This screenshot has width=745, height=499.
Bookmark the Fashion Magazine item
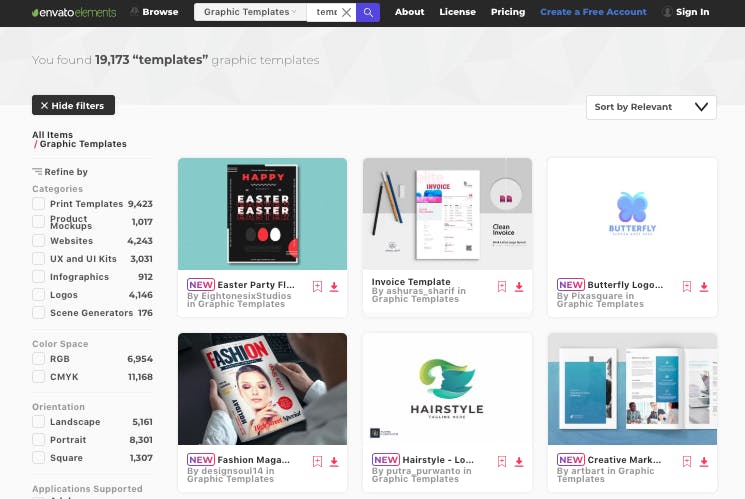(x=317, y=461)
